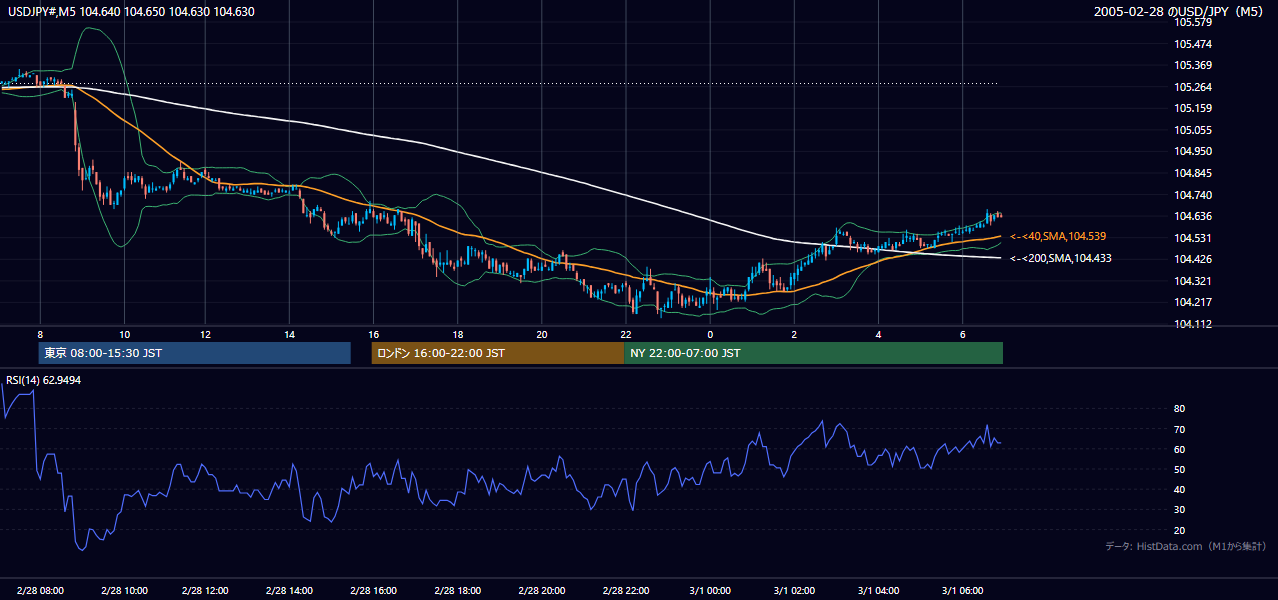Viewport: 1278px width, 600px height.
Task: Click the bottom time label 3/1 06:00
Action: tap(962, 591)
